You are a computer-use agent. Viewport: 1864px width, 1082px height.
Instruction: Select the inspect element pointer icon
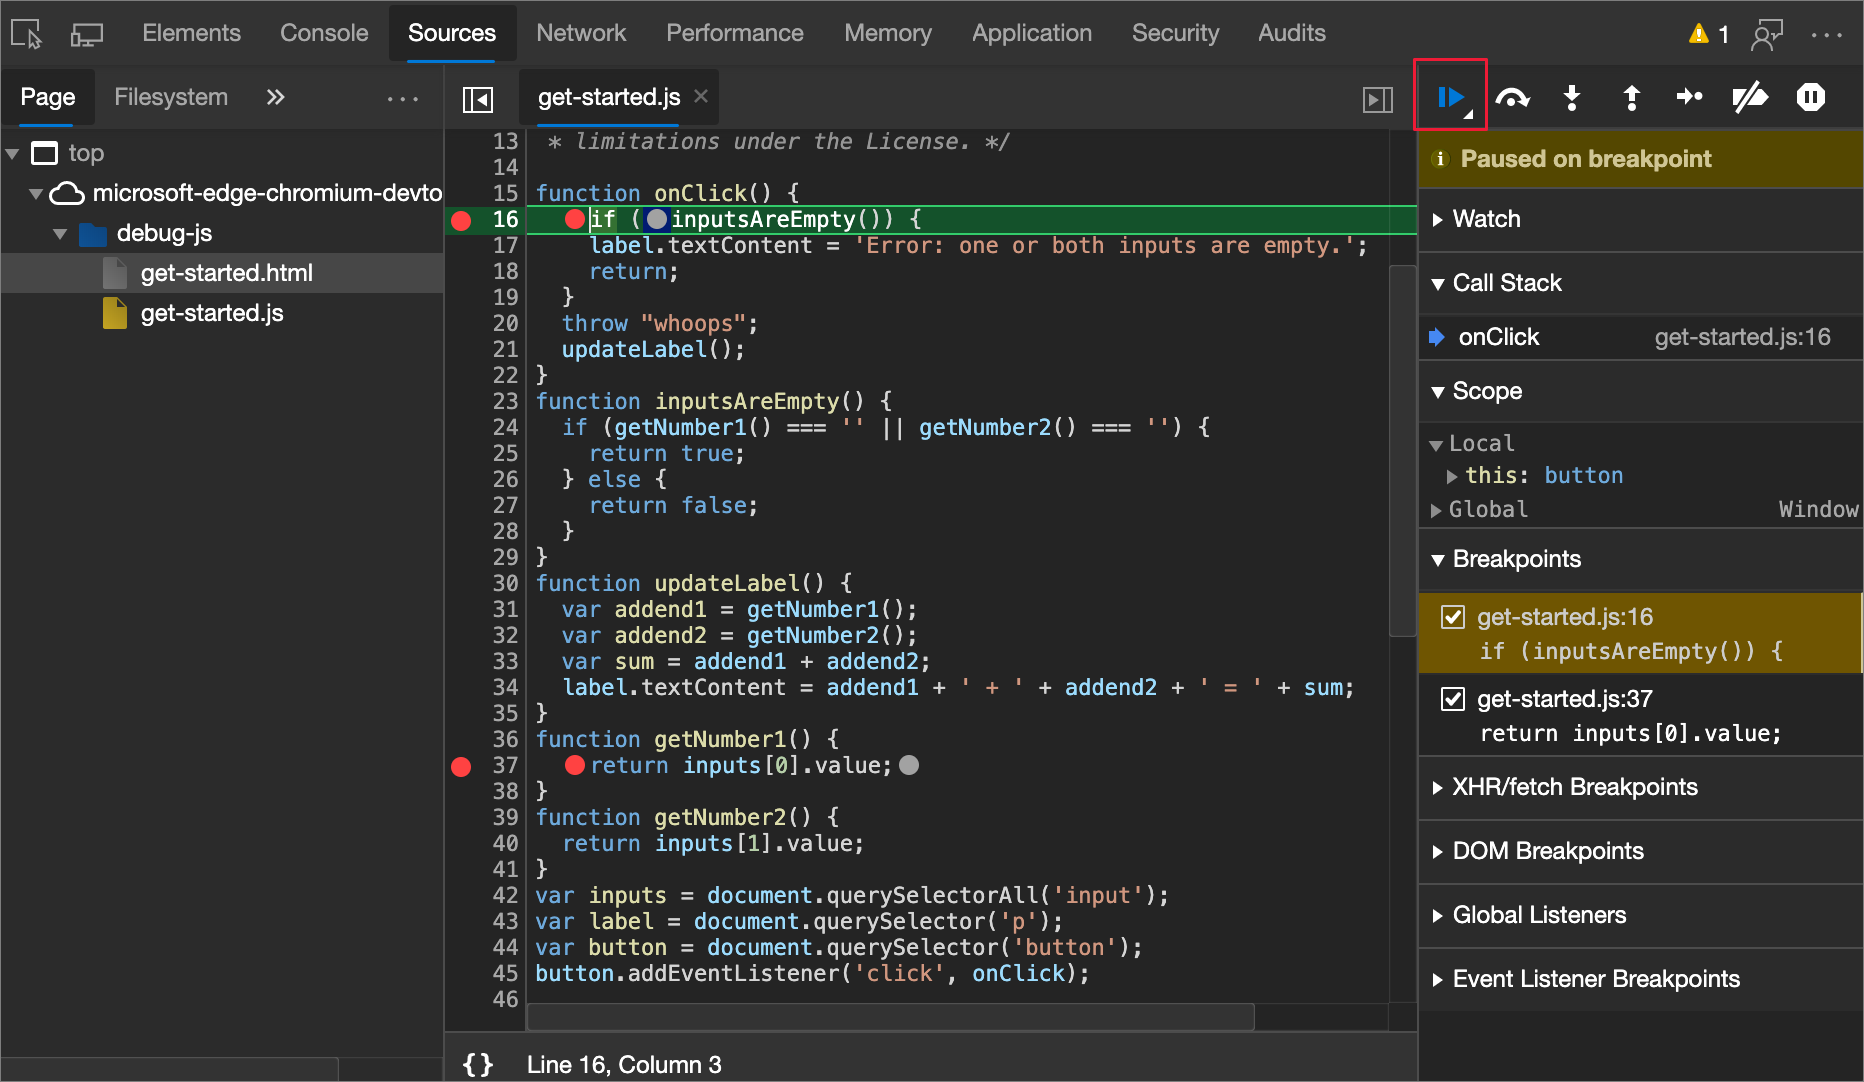pyautogui.click(x=27, y=34)
